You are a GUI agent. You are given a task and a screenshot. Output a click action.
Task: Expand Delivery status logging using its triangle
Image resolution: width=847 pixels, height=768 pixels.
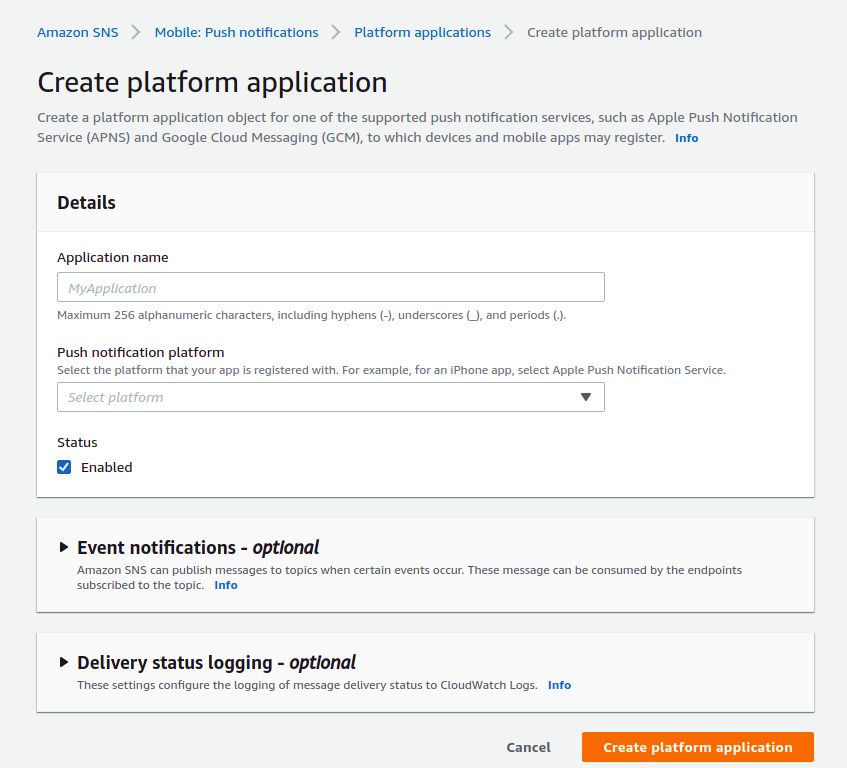(x=64, y=662)
